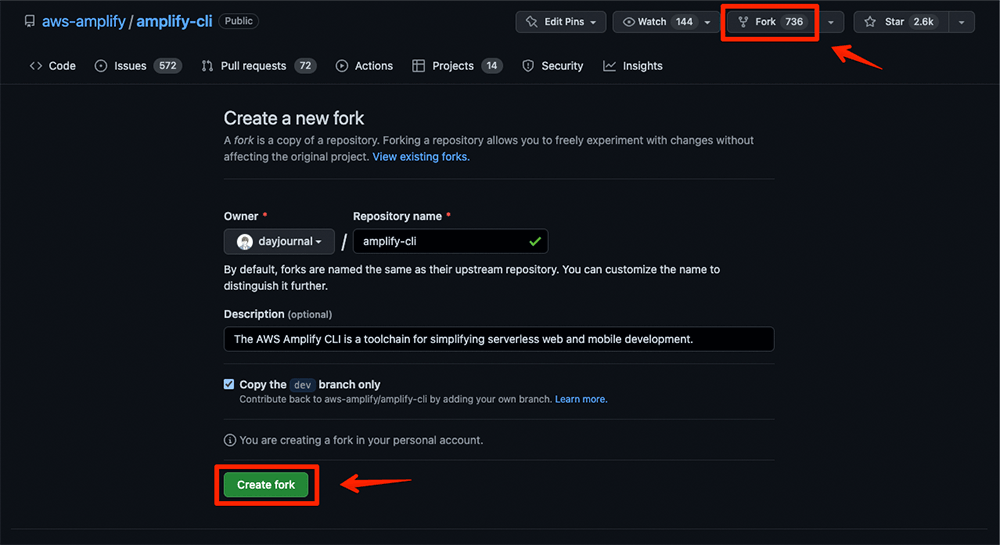Switch to the Code tab

pyautogui.click(x=53, y=66)
